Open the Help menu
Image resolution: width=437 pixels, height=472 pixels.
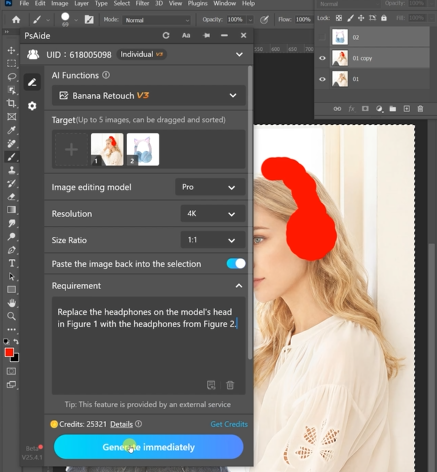coord(248,3)
